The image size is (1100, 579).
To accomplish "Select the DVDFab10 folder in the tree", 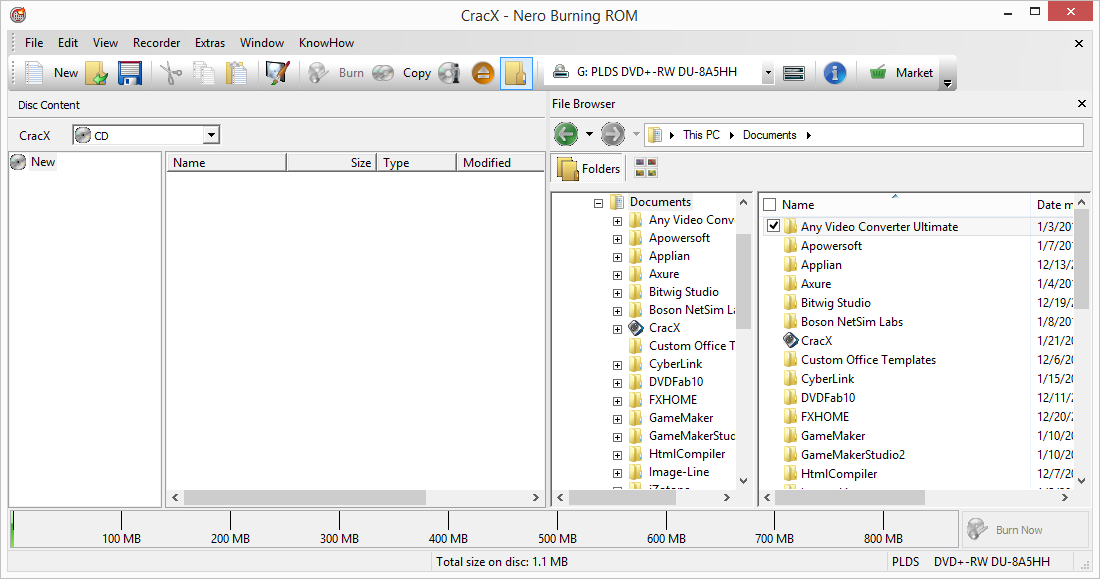I will coord(676,382).
